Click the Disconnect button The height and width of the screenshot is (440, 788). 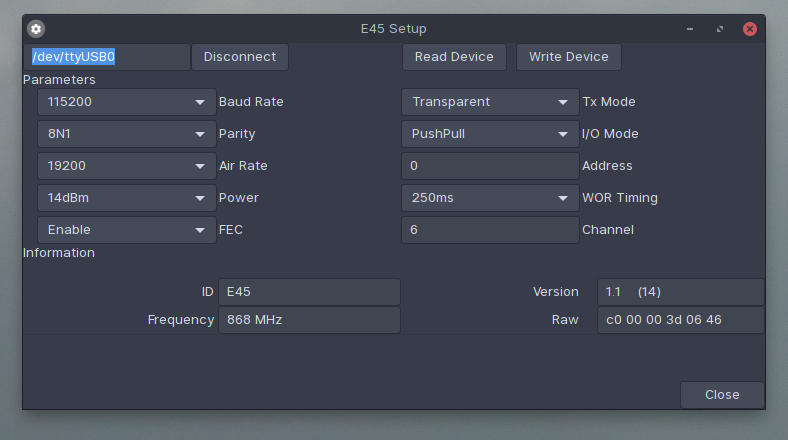tap(240, 57)
